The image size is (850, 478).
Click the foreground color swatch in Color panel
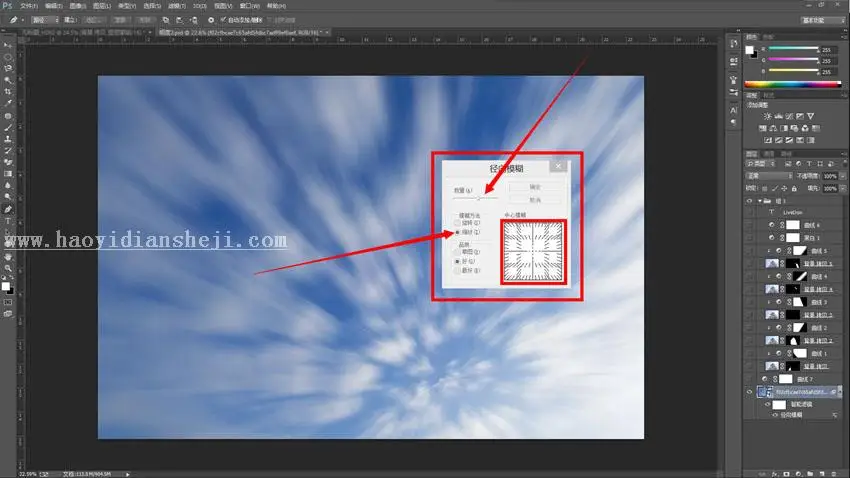749,50
